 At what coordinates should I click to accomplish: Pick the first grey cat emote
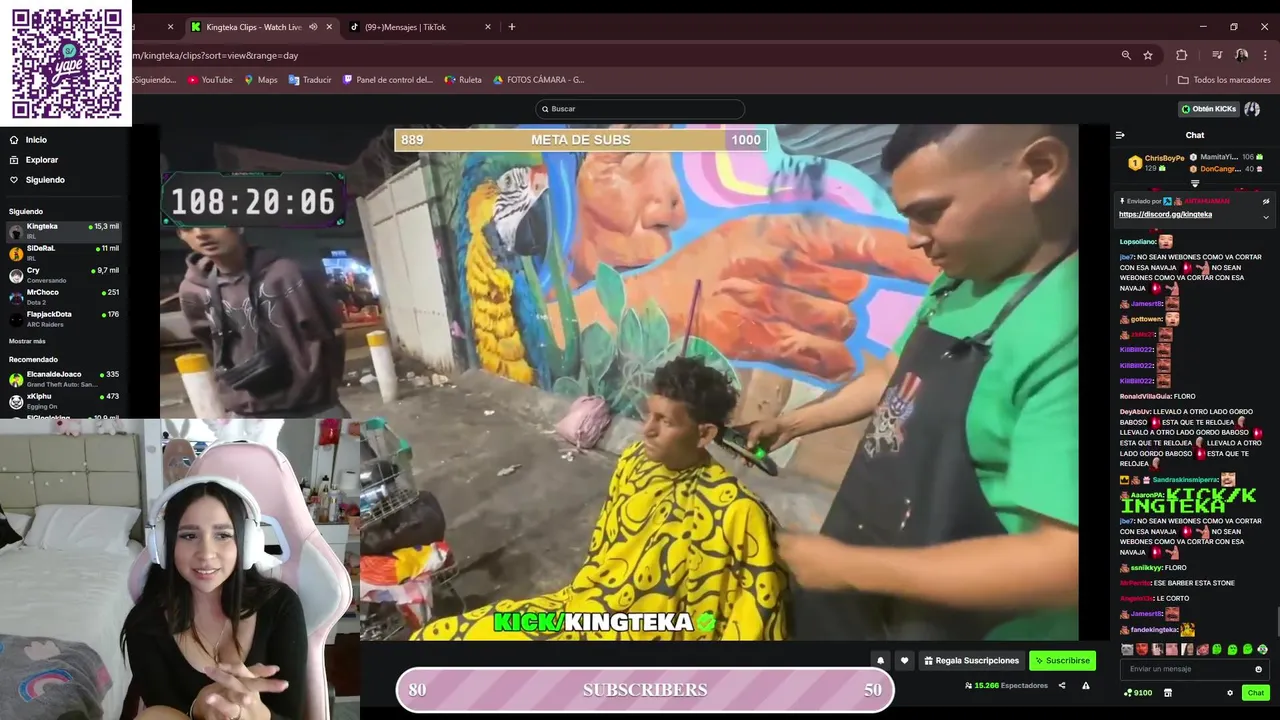pyautogui.click(x=1127, y=649)
